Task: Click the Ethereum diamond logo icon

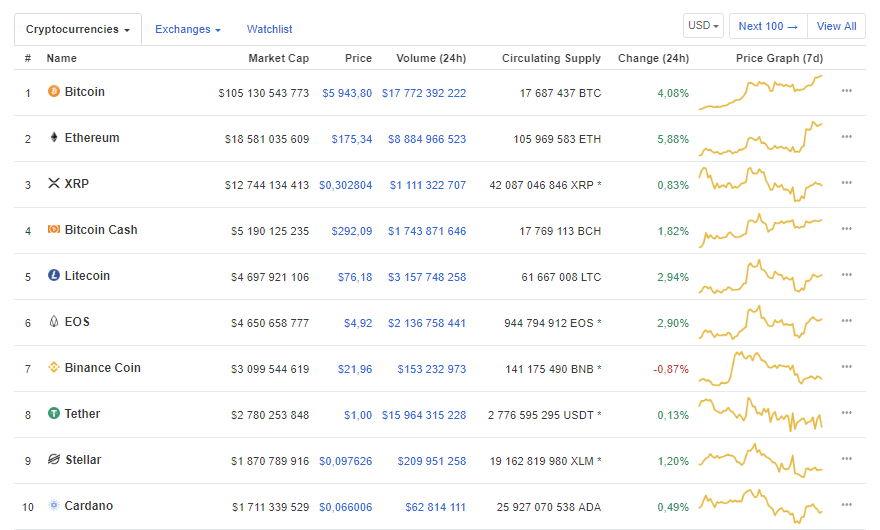Action: [x=54, y=137]
